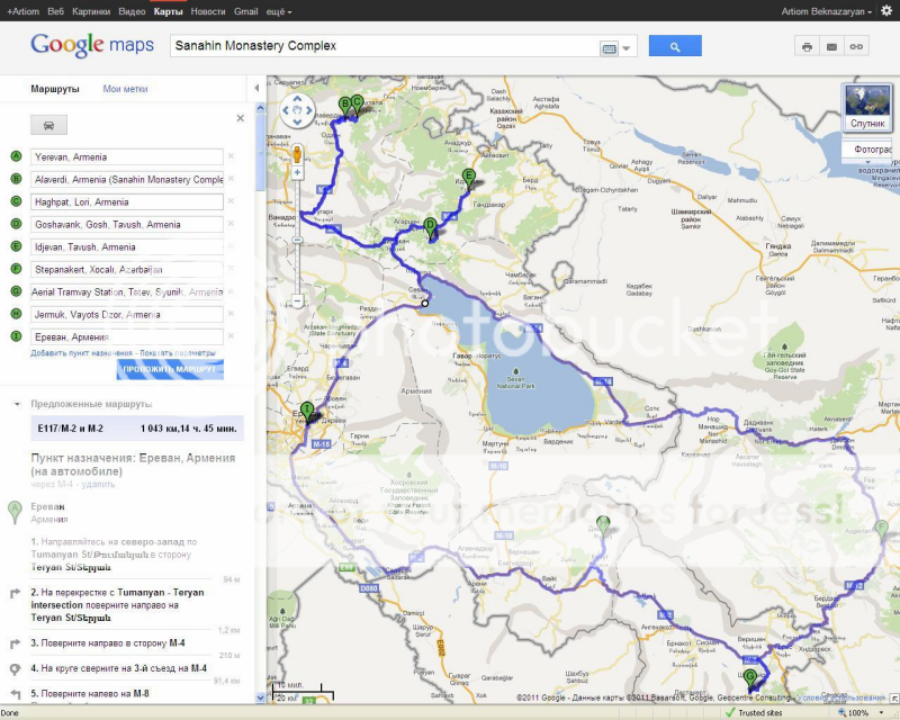Click the envelope icon to email map
Screen dimensions: 900x720
tap(831, 46)
